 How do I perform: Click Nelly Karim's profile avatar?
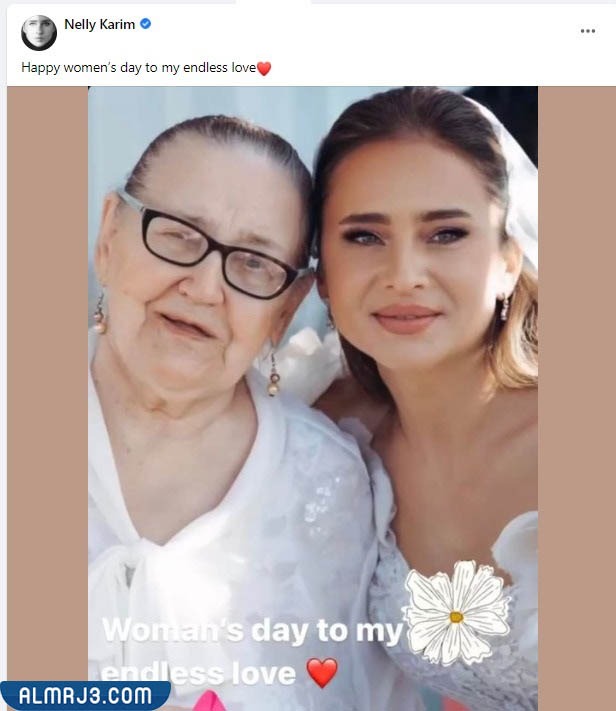[39, 32]
